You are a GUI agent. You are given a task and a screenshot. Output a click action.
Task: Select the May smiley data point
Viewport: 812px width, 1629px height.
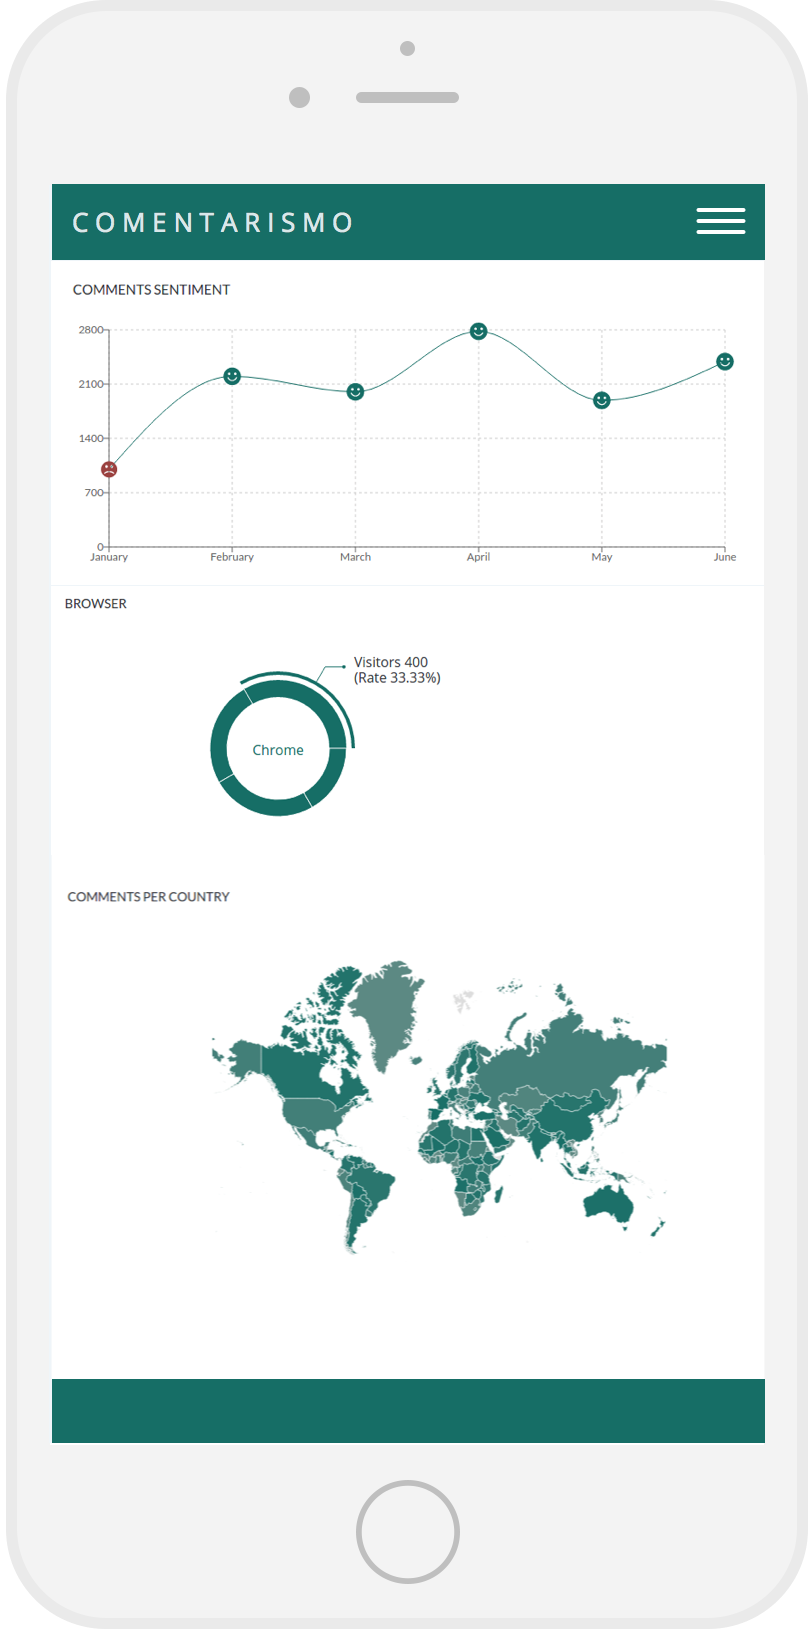[601, 400]
